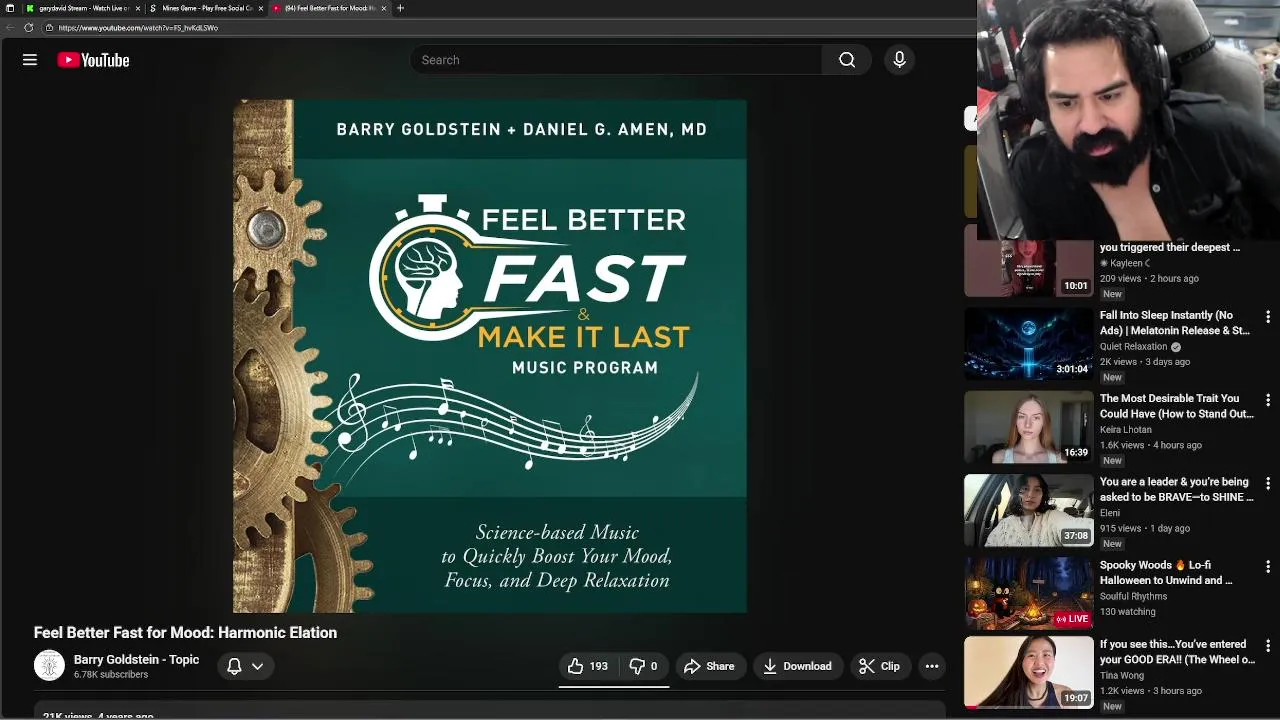
Task: Open options for The Most Desirable Trait
Action: click(x=1268, y=400)
